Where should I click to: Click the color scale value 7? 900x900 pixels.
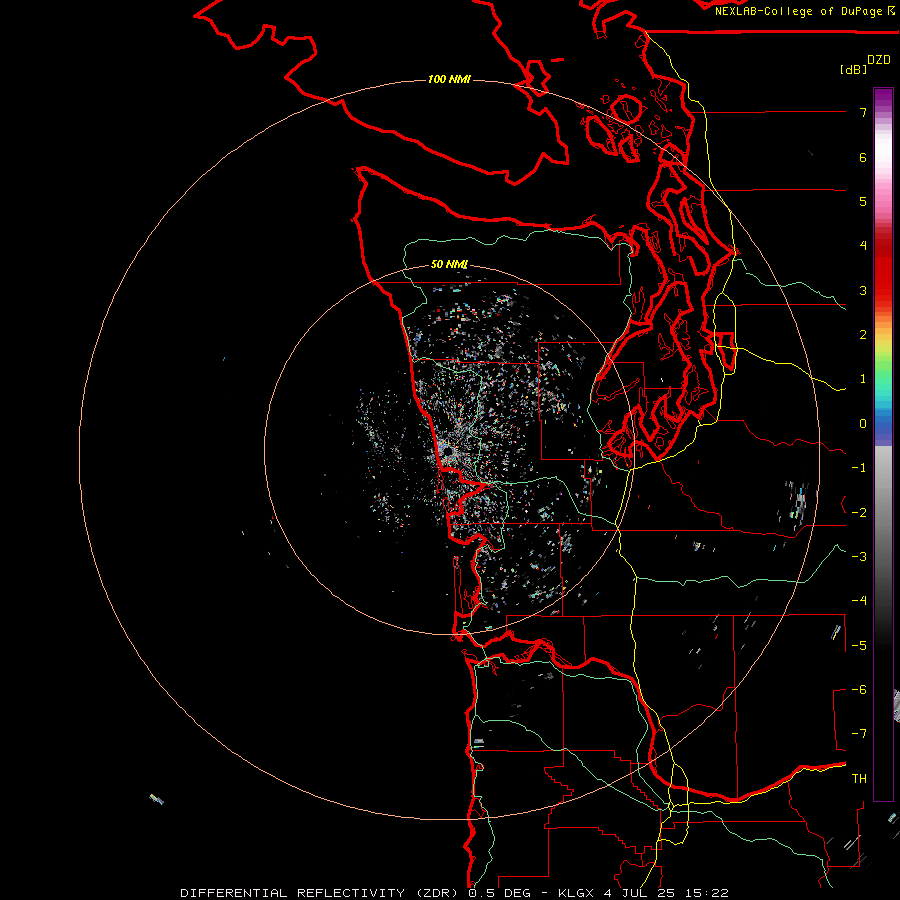click(x=863, y=112)
